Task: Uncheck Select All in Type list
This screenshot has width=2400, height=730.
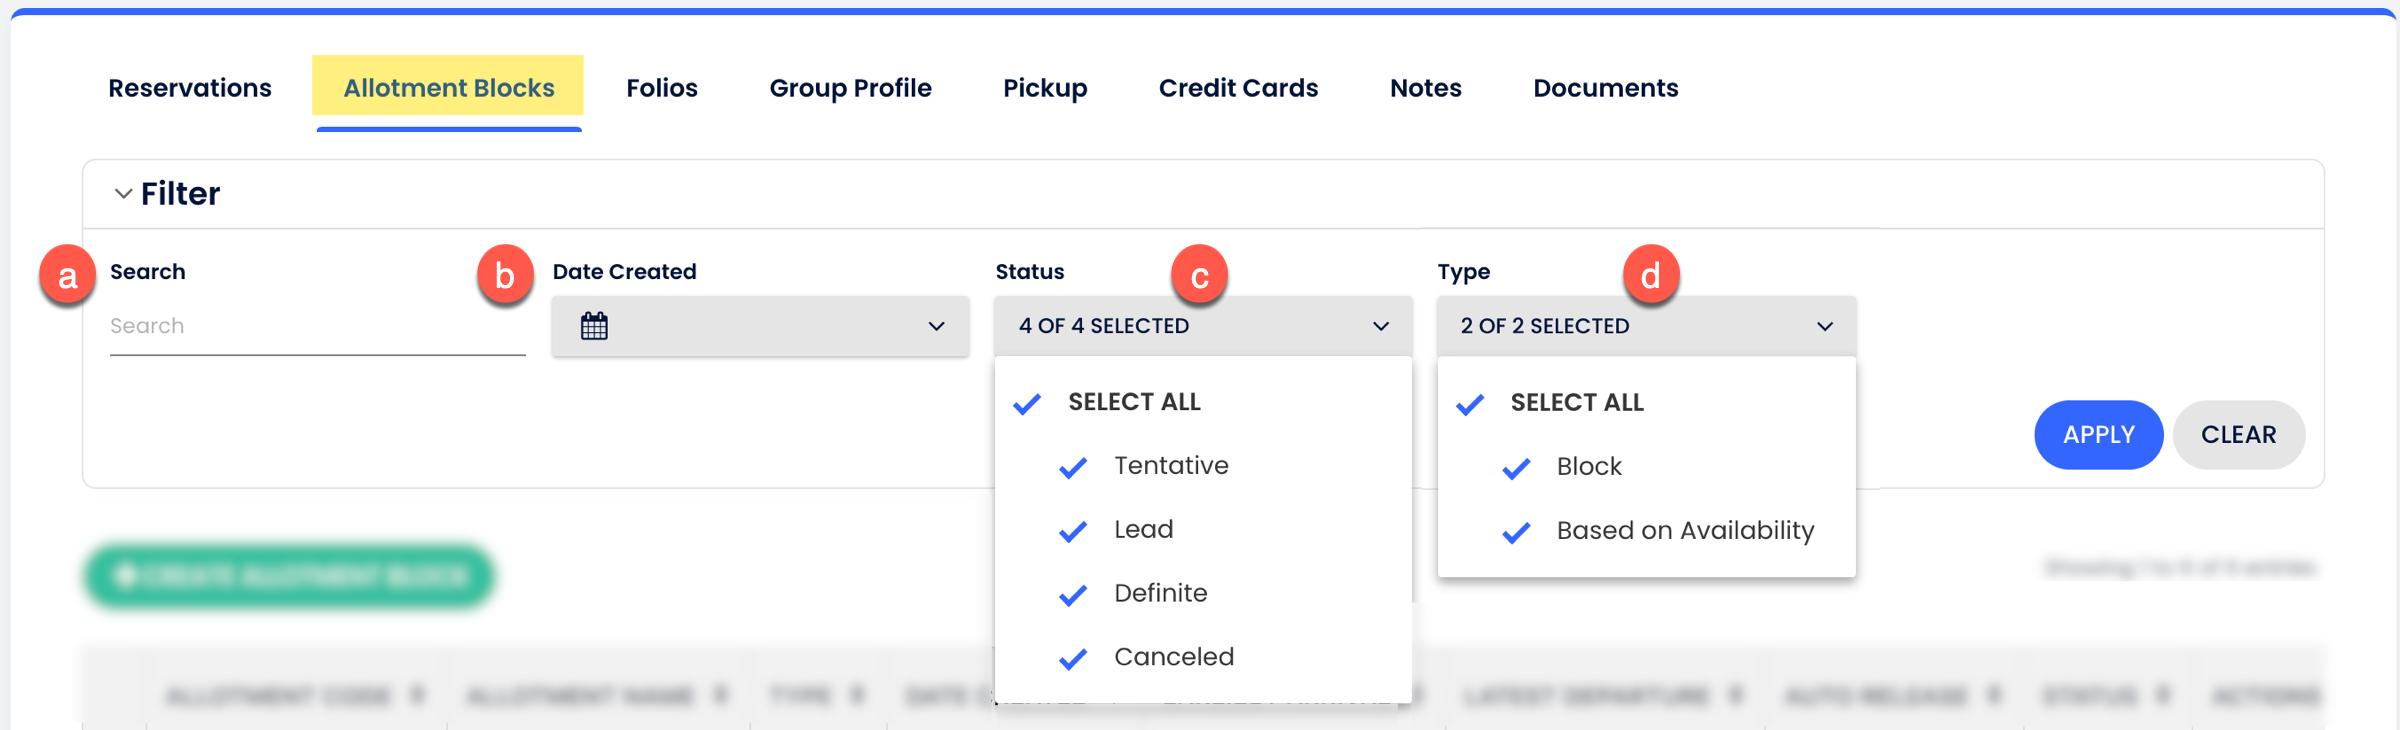Action: pyautogui.click(x=1470, y=404)
